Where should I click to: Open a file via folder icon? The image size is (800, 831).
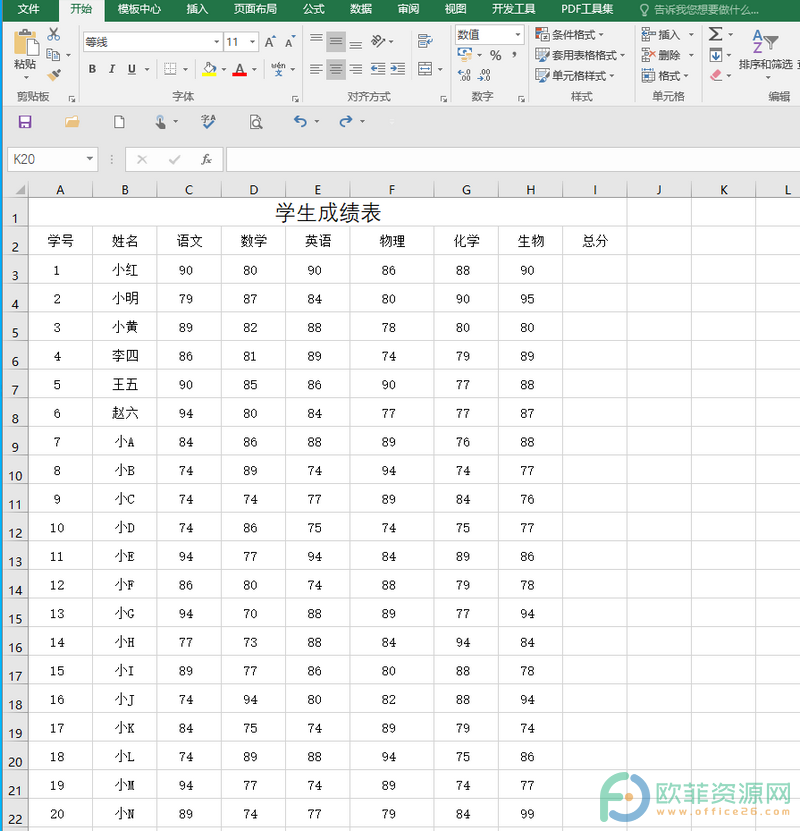click(x=72, y=122)
